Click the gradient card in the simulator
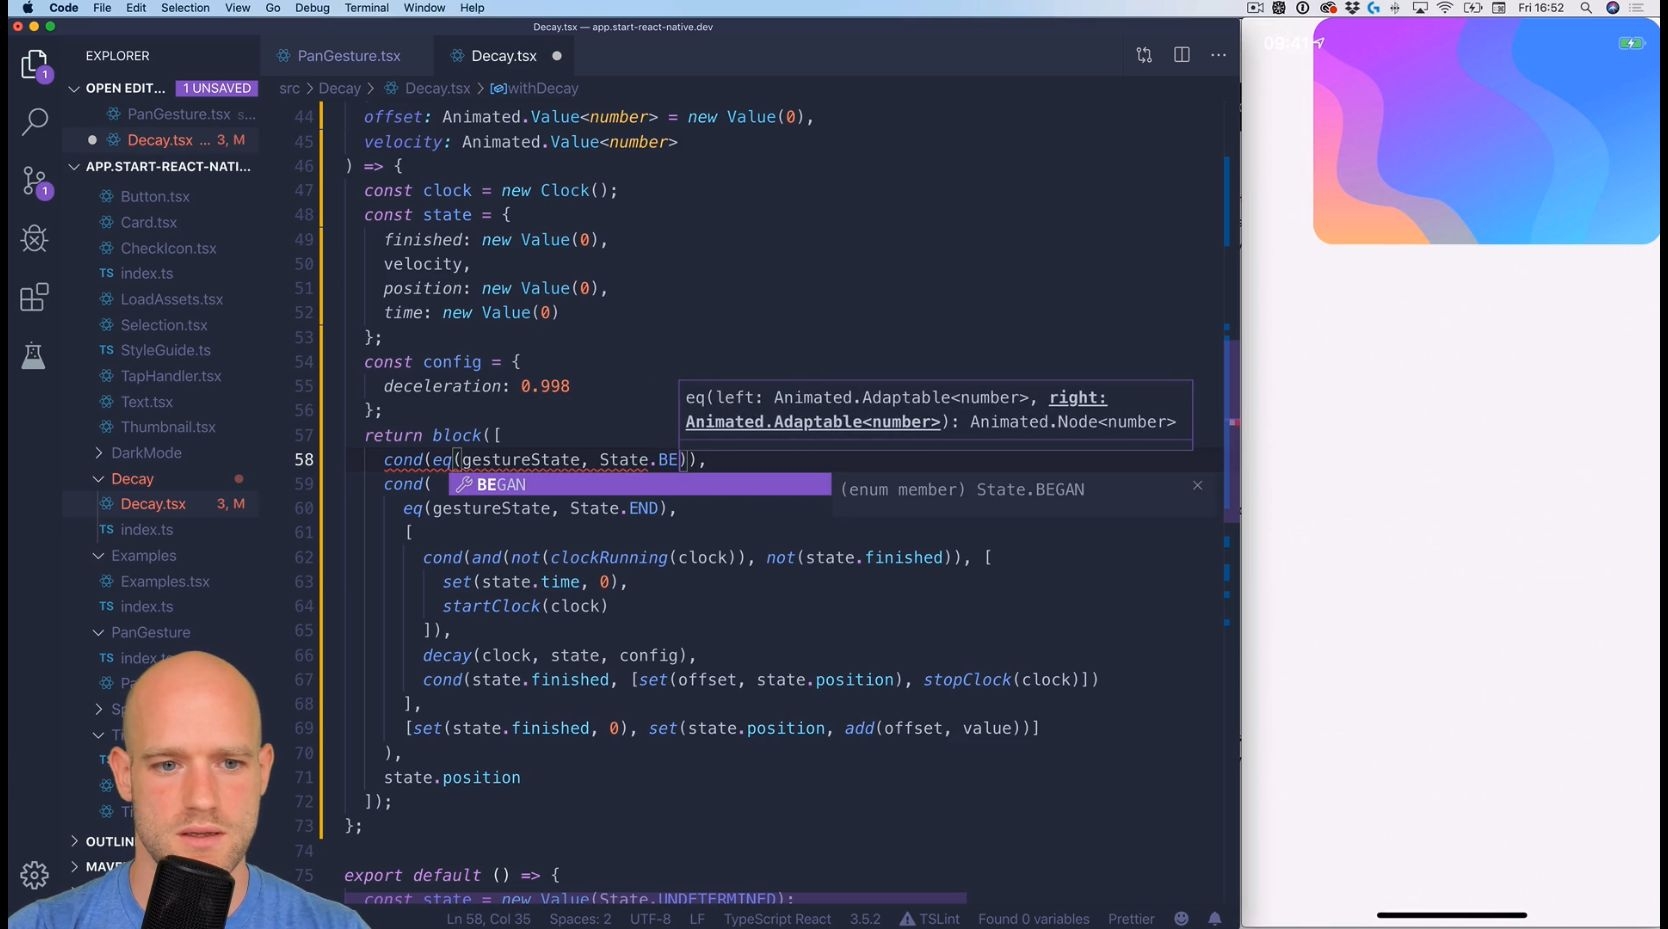The width and height of the screenshot is (1668, 929). 1486,131
